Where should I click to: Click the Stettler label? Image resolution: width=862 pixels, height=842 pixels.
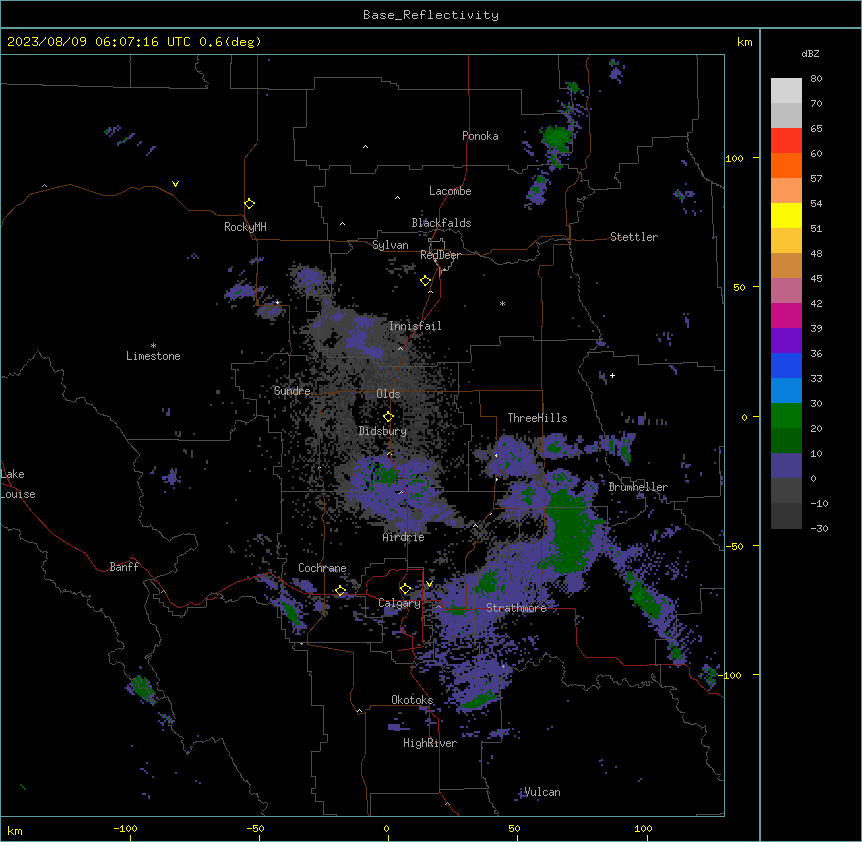tap(634, 237)
